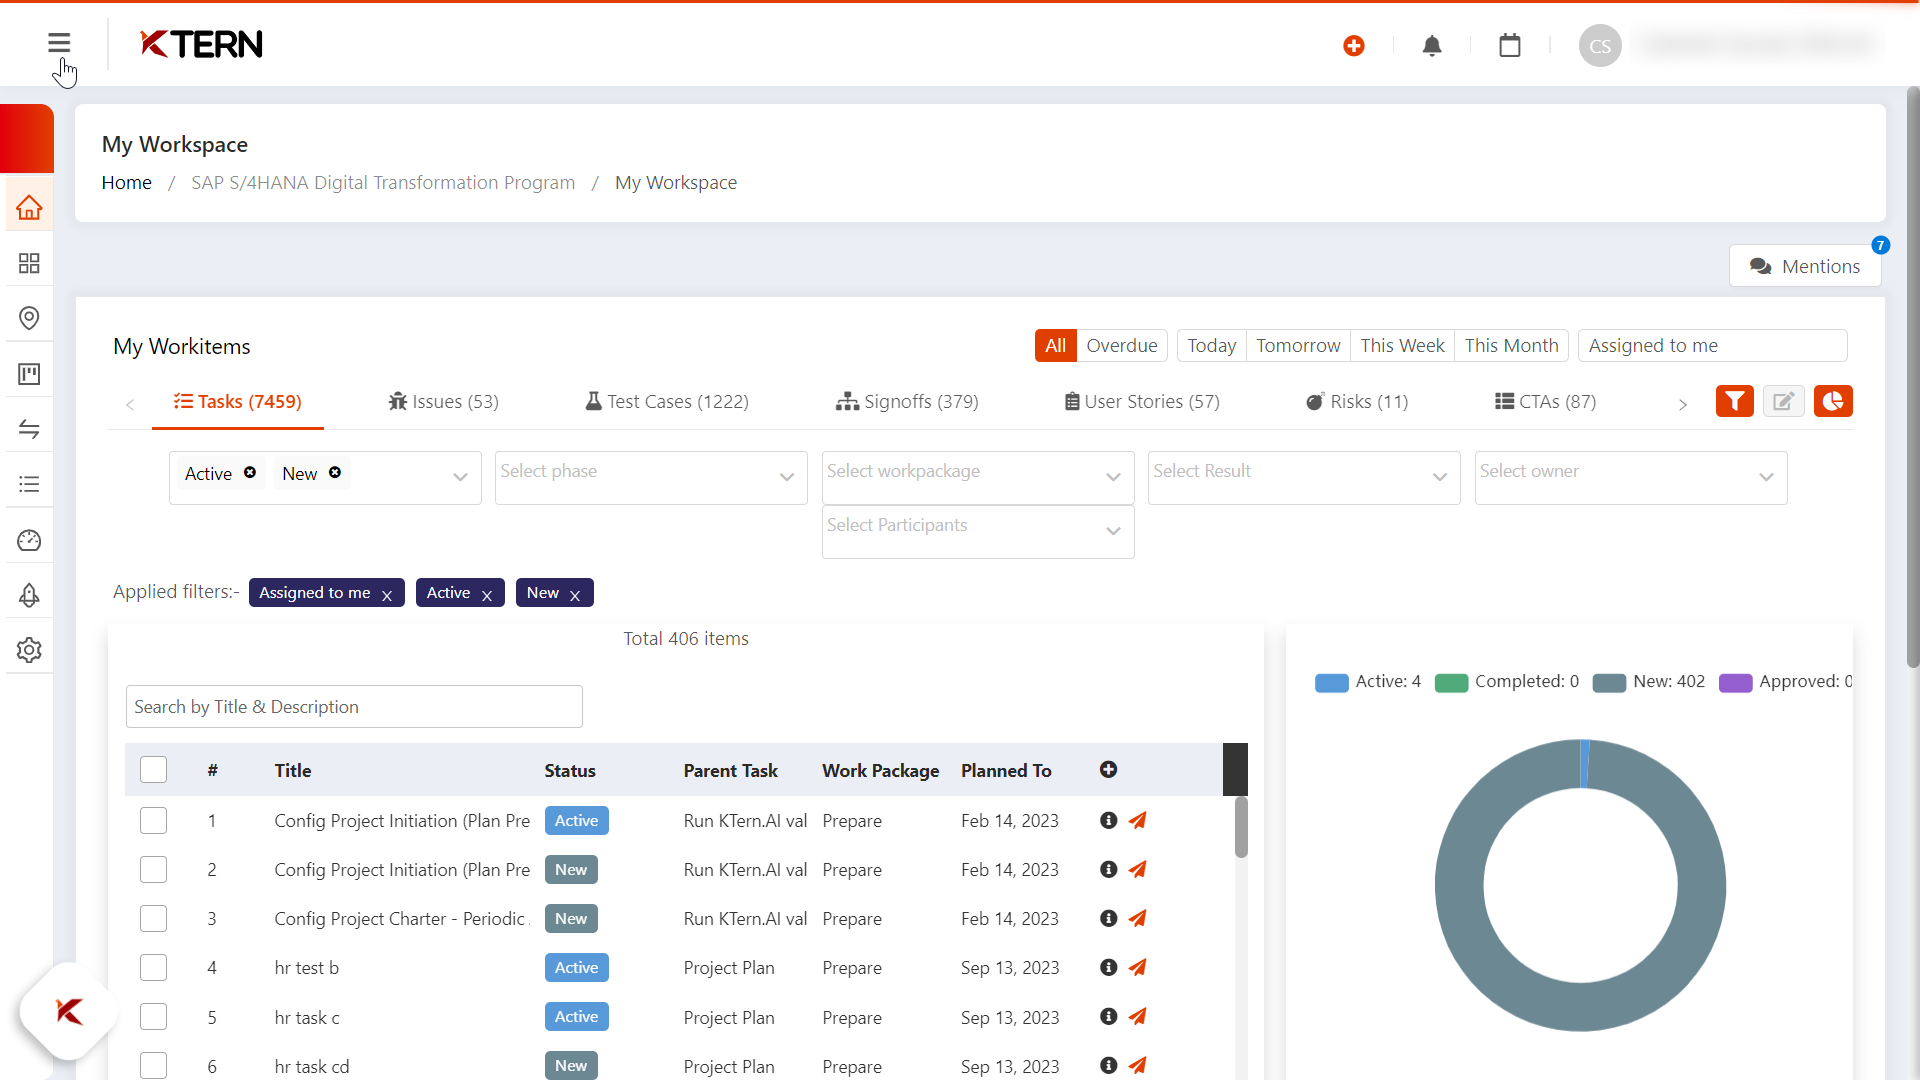Open SAP S/4HANA Digital Transformation Program breadcrumb
The image size is (1920, 1080).
tap(383, 182)
